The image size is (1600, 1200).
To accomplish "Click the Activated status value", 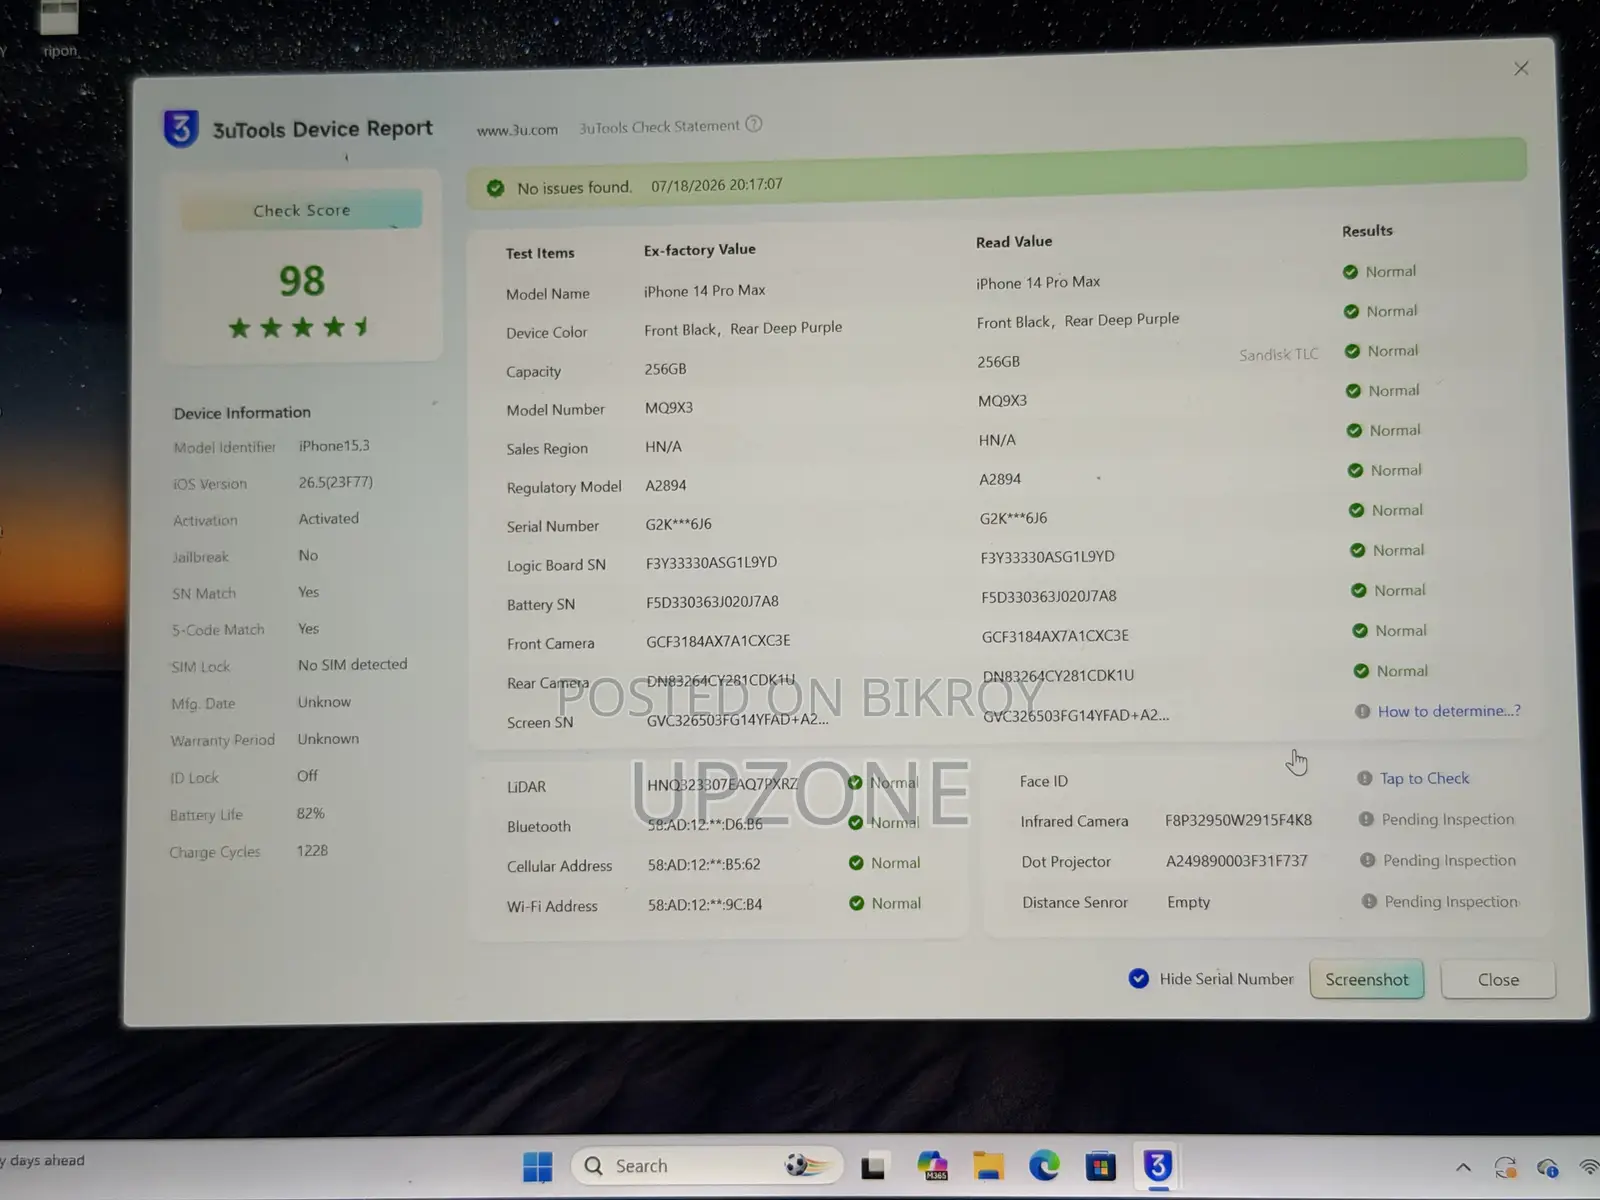I will pyautogui.click(x=328, y=518).
